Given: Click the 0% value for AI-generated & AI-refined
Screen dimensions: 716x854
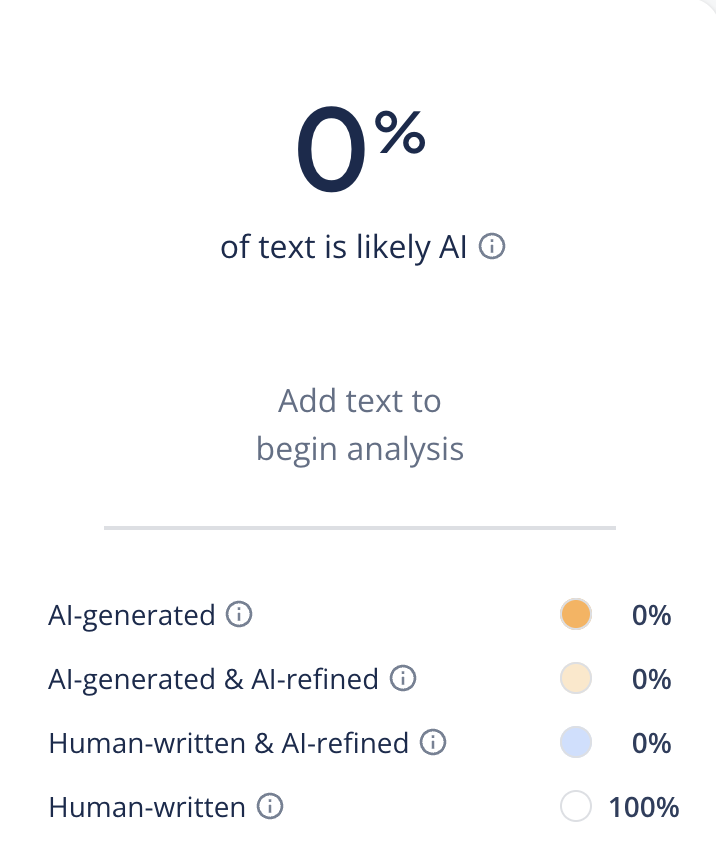Looking at the screenshot, I should click(x=651, y=679).
